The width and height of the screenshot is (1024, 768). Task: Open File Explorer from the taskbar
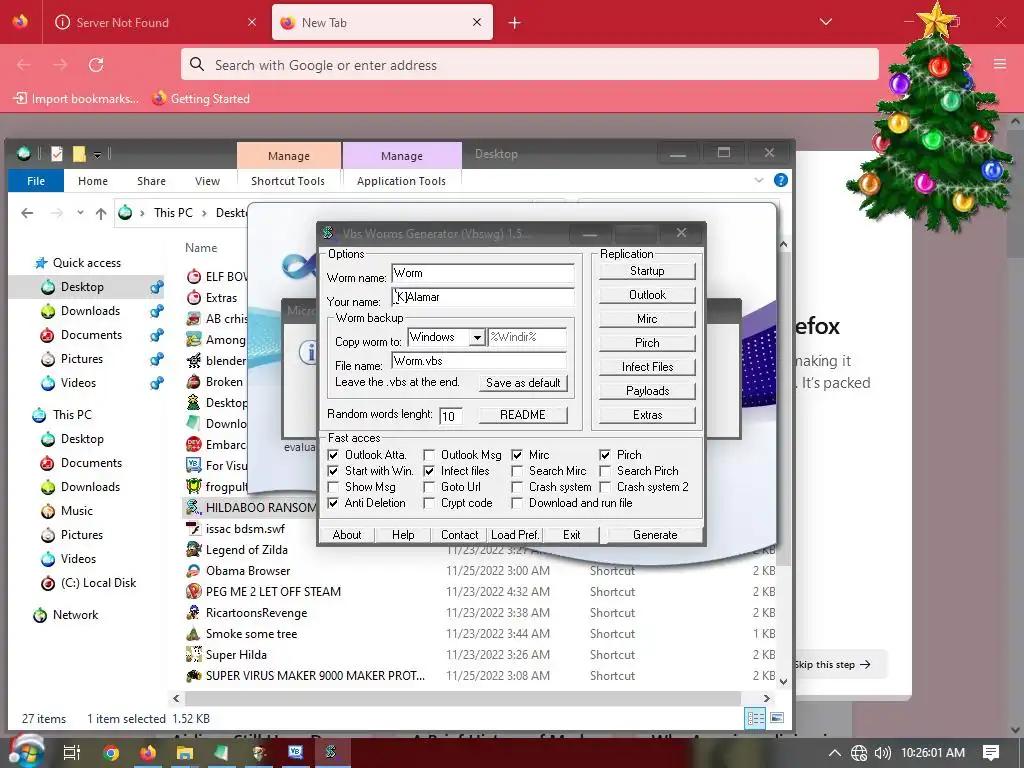185,753
